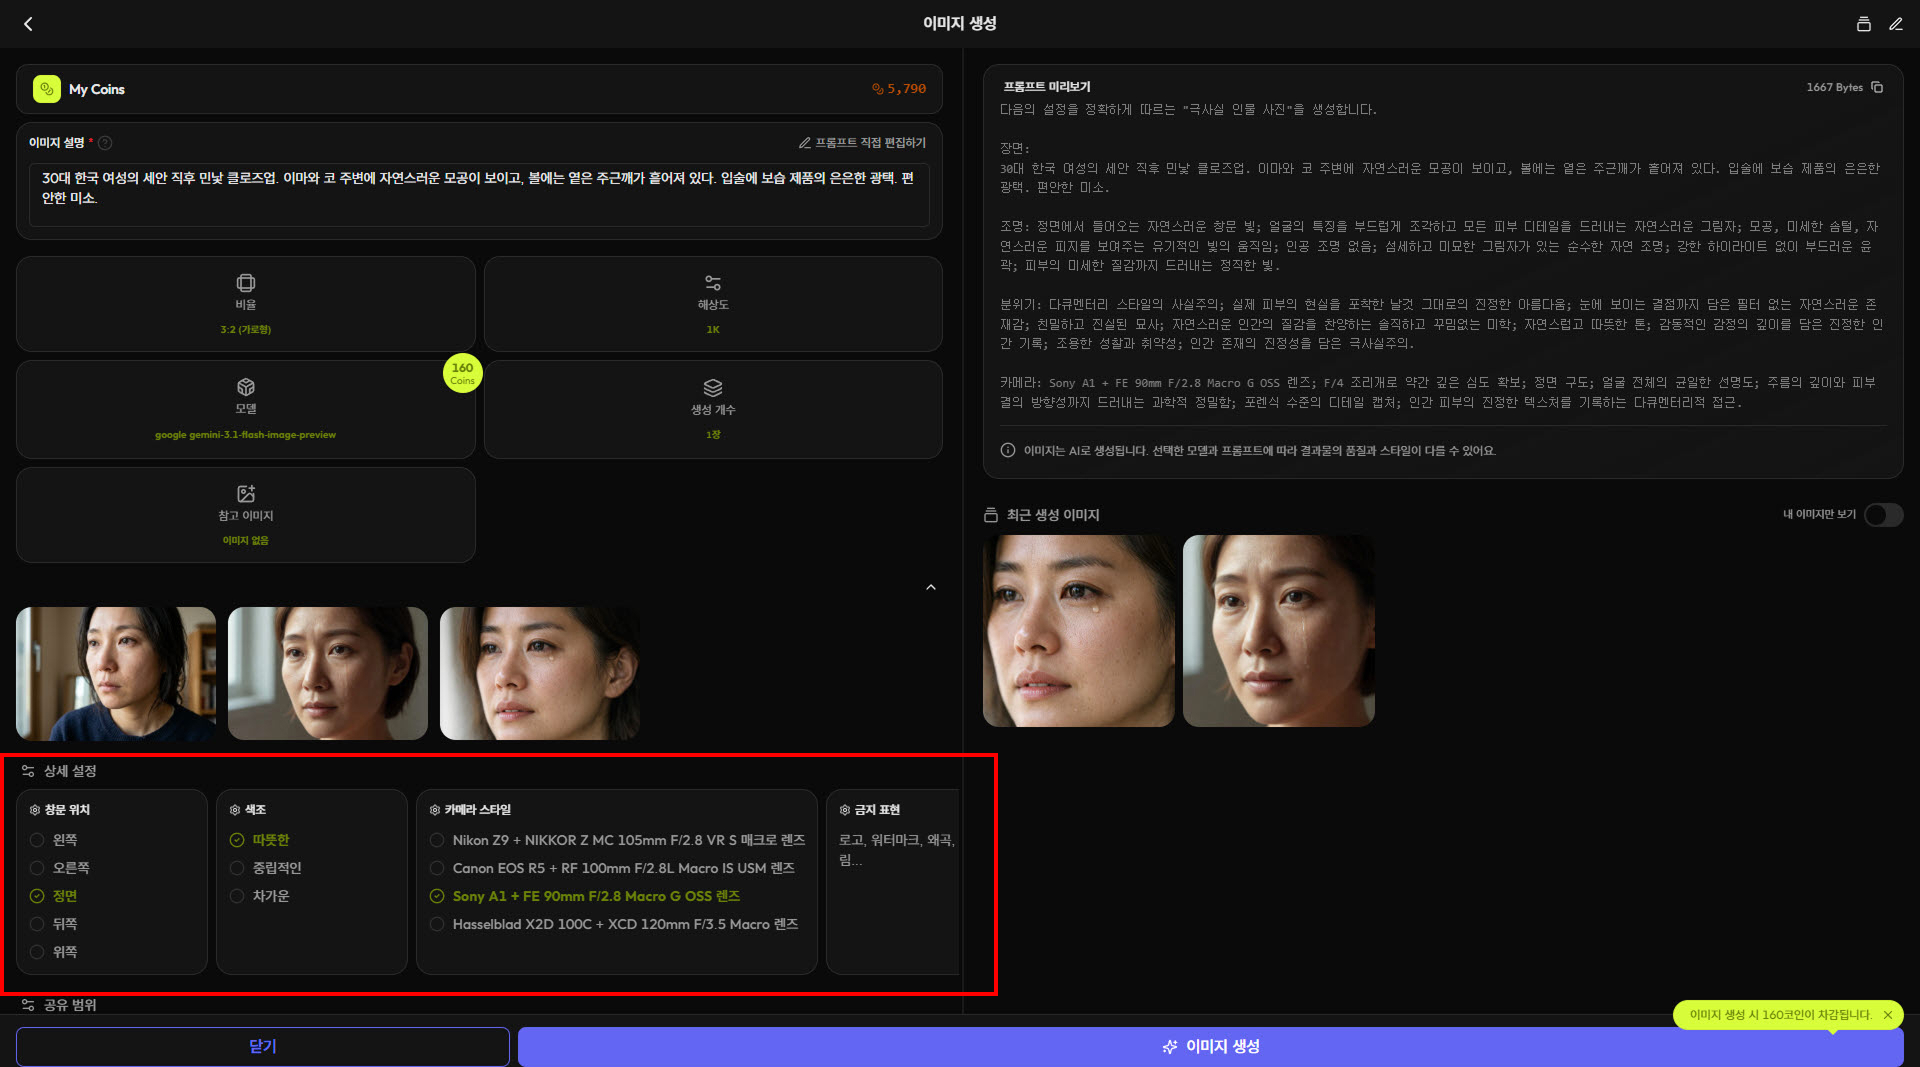1920x1067 pixels.
Task: Close the 160 coin notice tooltip
Action: coord(1887,1015)
